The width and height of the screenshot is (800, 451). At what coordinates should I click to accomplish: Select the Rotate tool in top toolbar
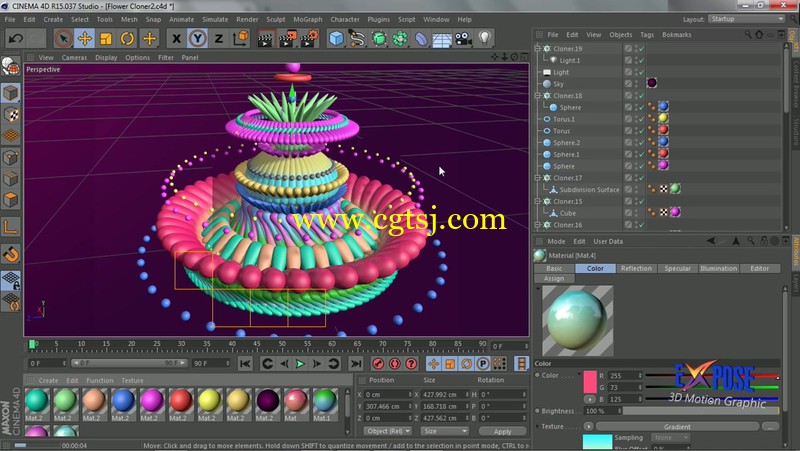point(128,38)
